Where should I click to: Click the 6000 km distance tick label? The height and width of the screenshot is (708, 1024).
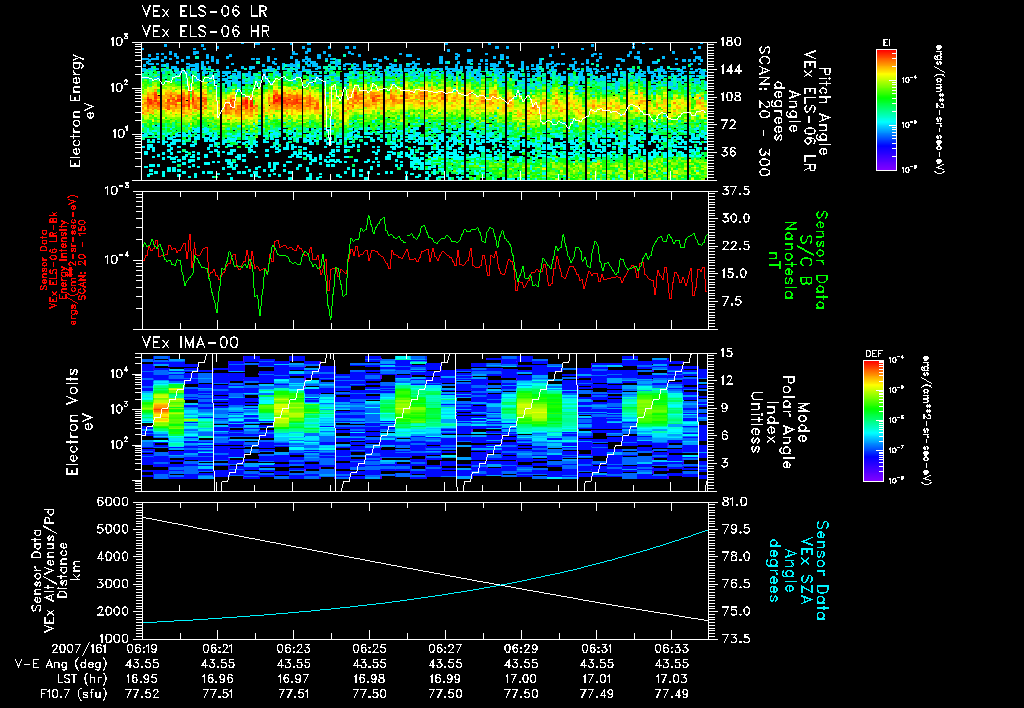111,502
